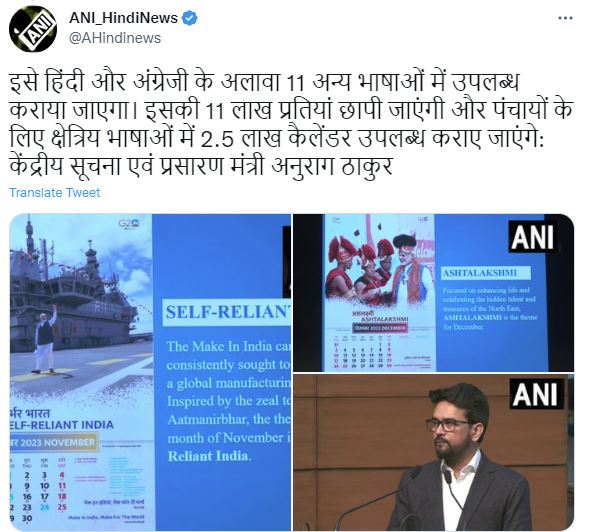Open the Self-Reliant India November calendar image

pyautogui.click(x=150, y=372)
